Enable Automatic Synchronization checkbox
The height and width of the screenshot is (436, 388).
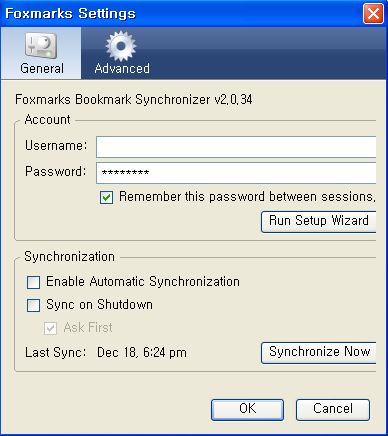coord(33,282)
